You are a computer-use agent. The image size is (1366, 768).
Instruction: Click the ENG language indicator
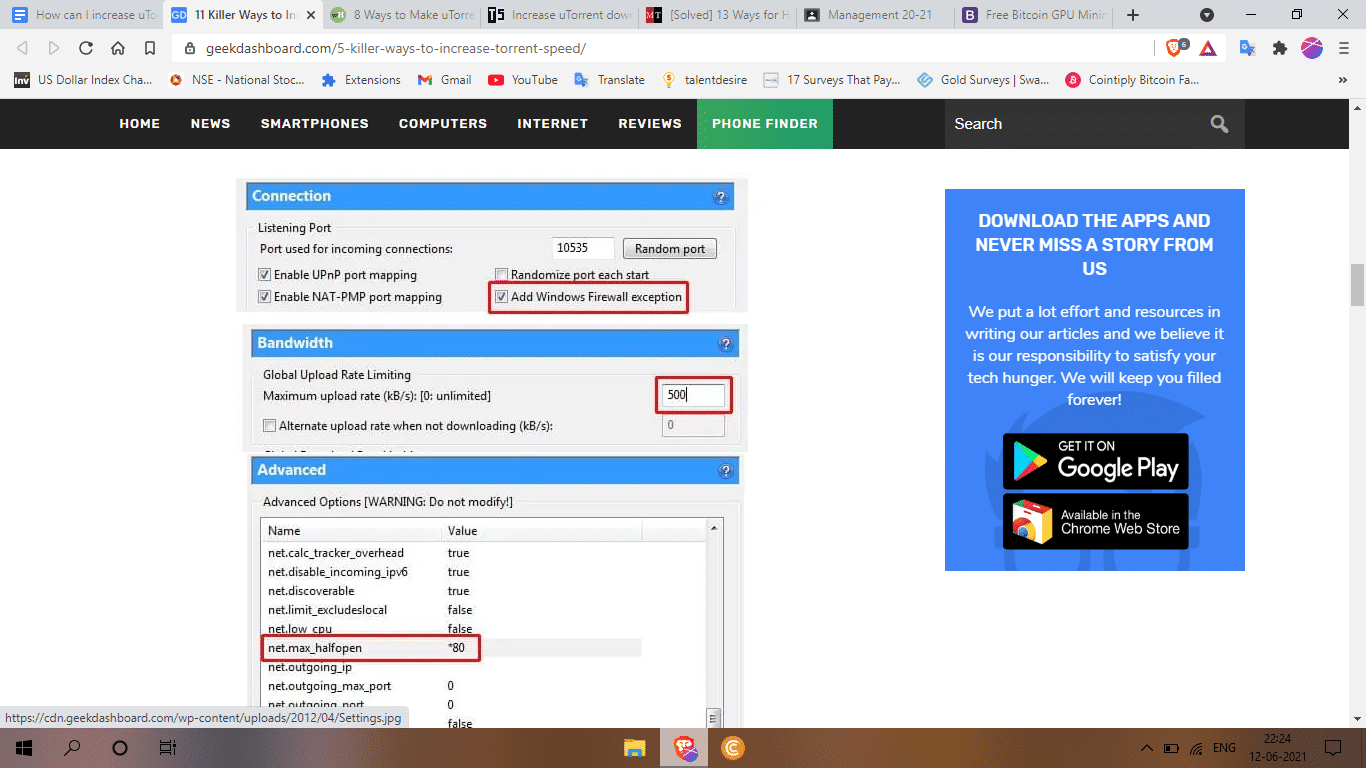pos(1225,748)
